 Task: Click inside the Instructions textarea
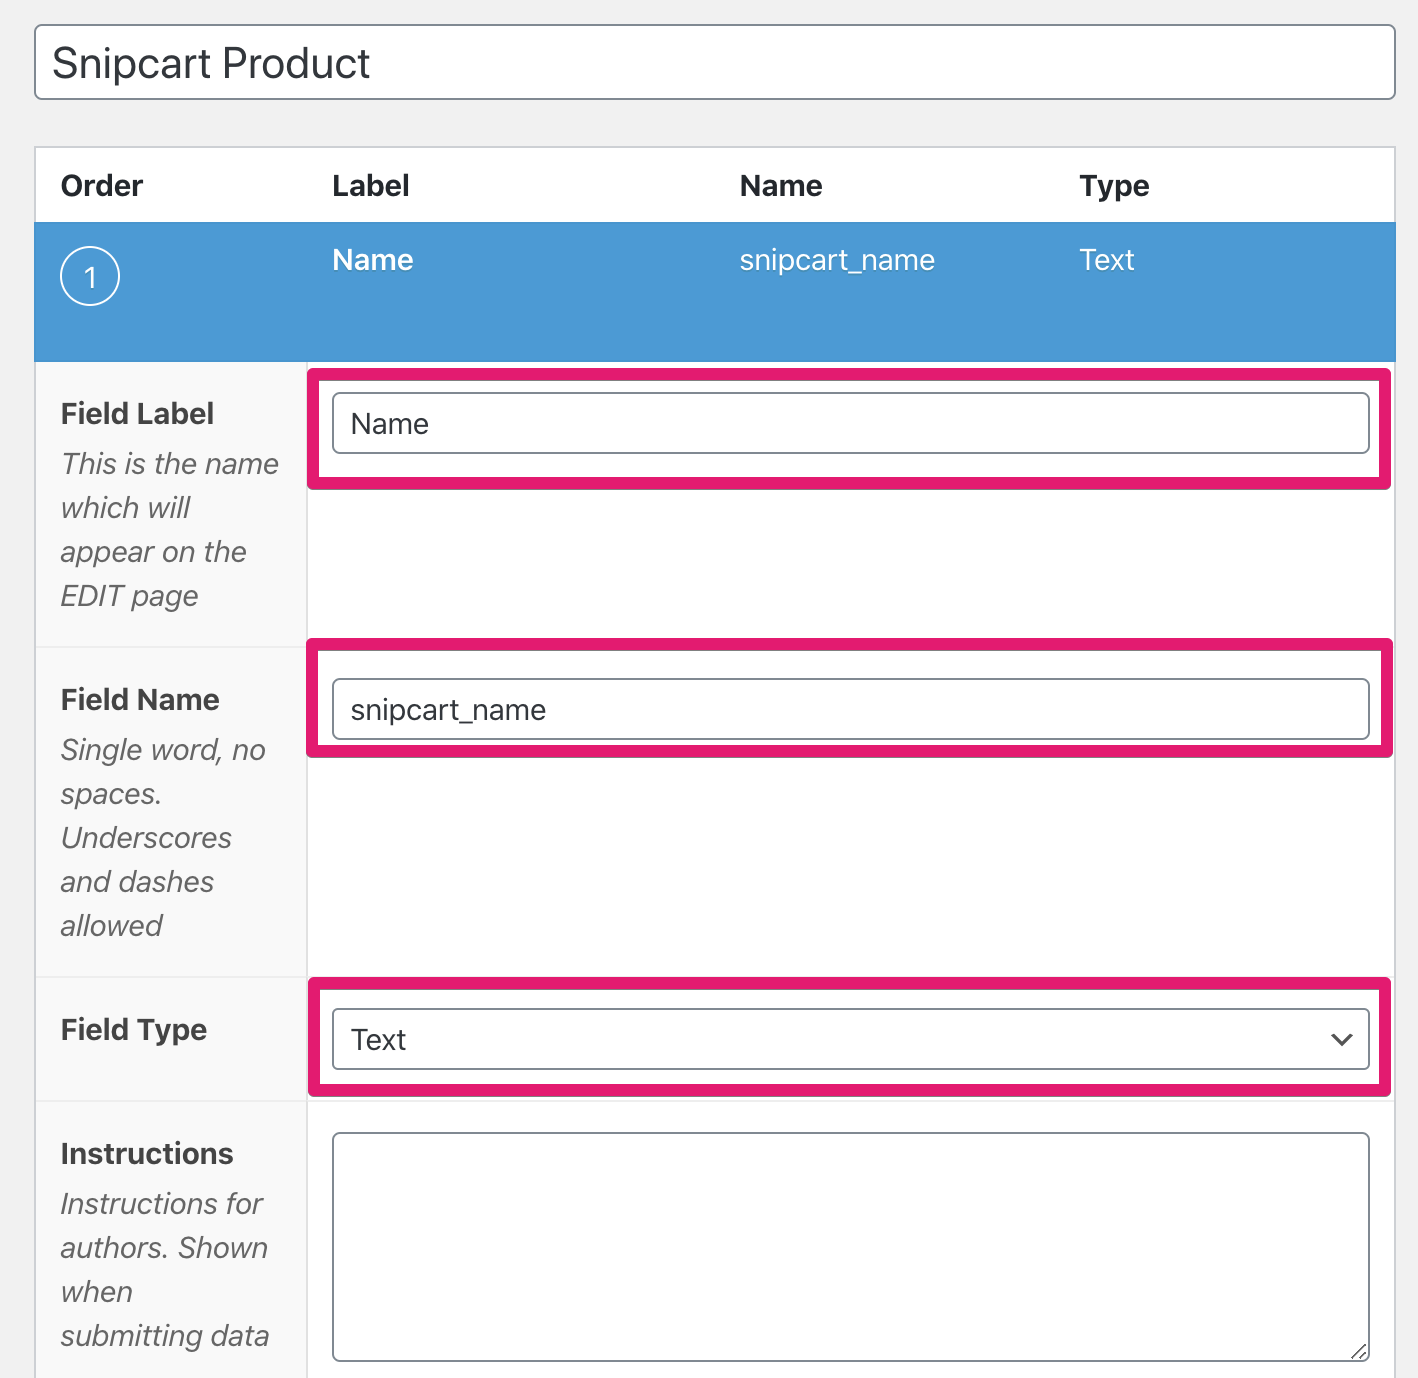pyautogui.click(x=850, y=1247)
